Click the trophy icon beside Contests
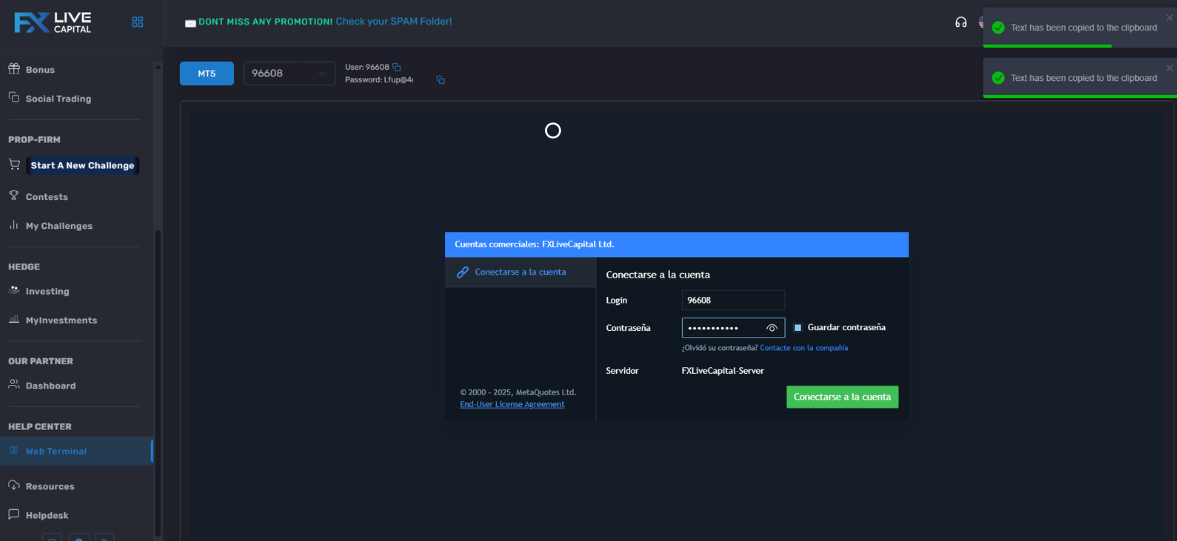 (14, 196)
